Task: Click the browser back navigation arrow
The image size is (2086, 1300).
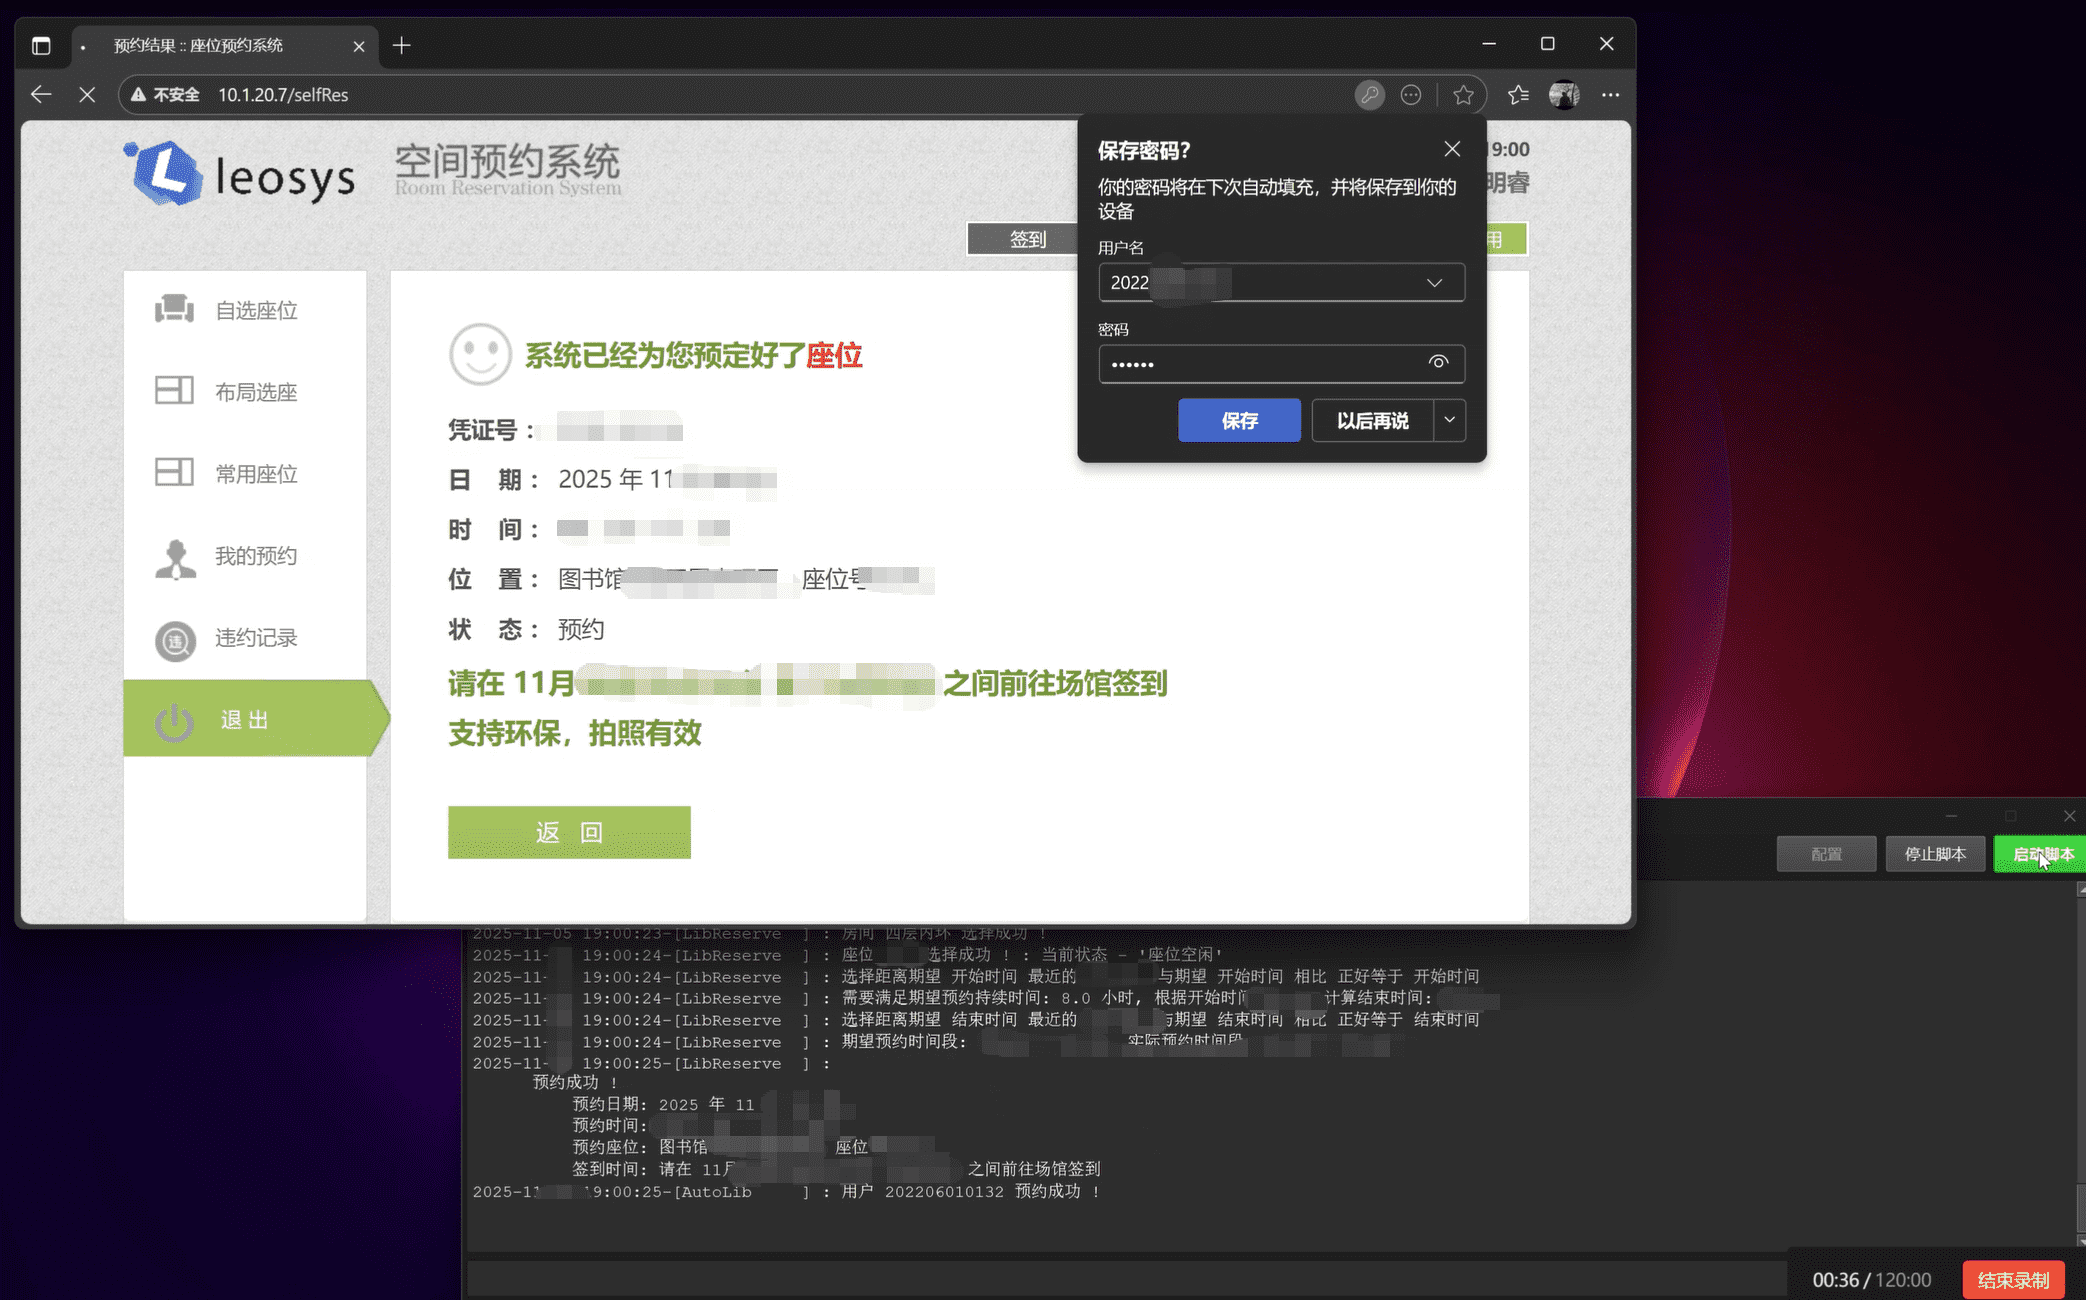Action: (x=40, y=94)
